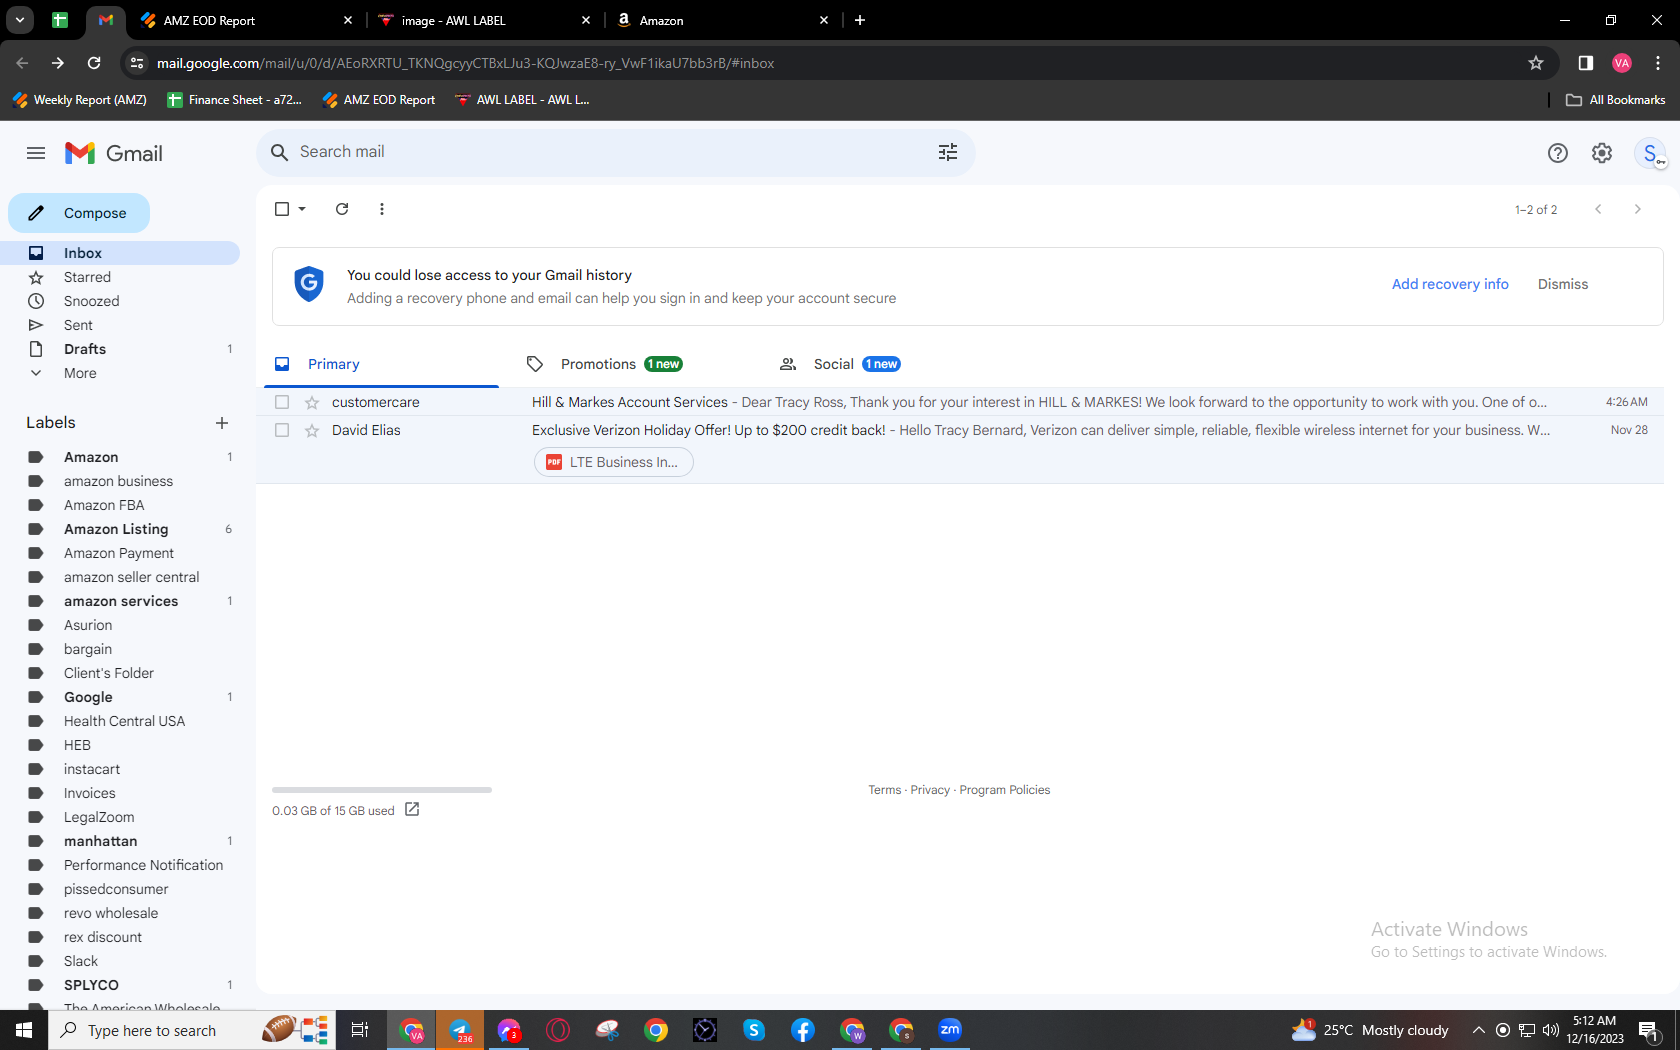Open the Finance Sheet bookmark
1680x1050 pixels.
tap(234, 100)
